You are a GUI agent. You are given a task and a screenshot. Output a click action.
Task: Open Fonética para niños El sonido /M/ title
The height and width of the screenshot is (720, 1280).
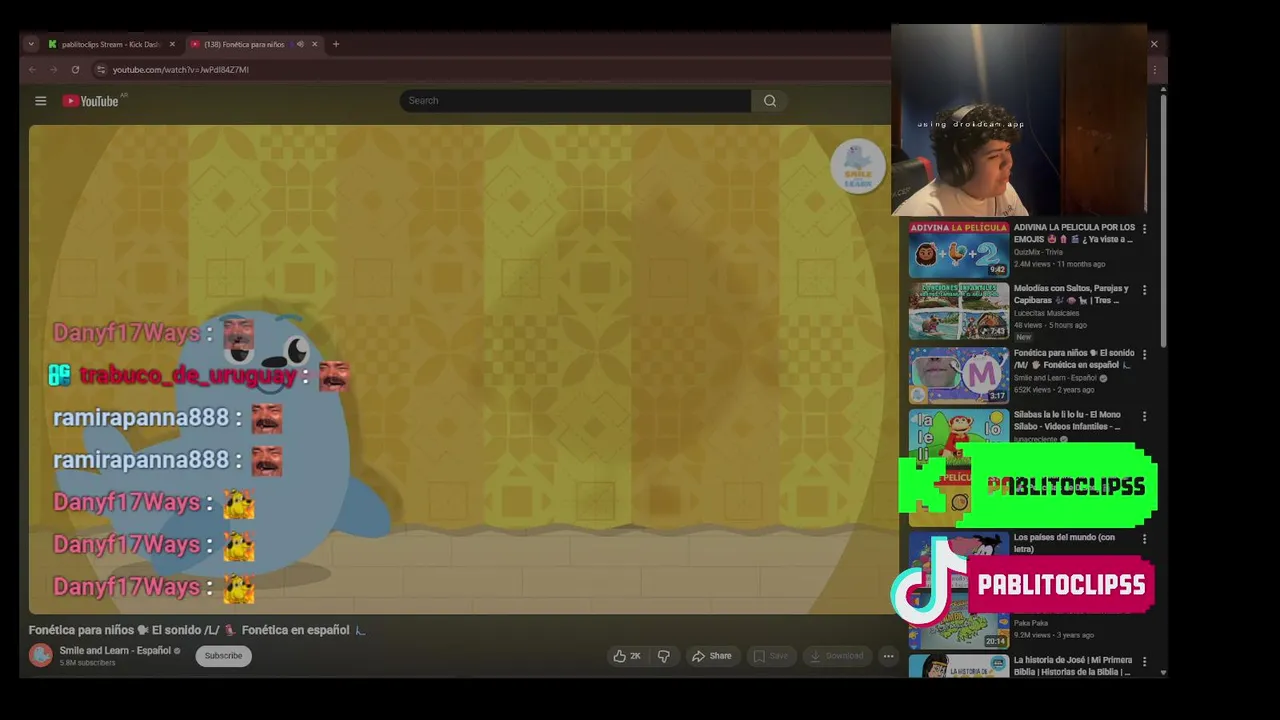coord(1074,358)
